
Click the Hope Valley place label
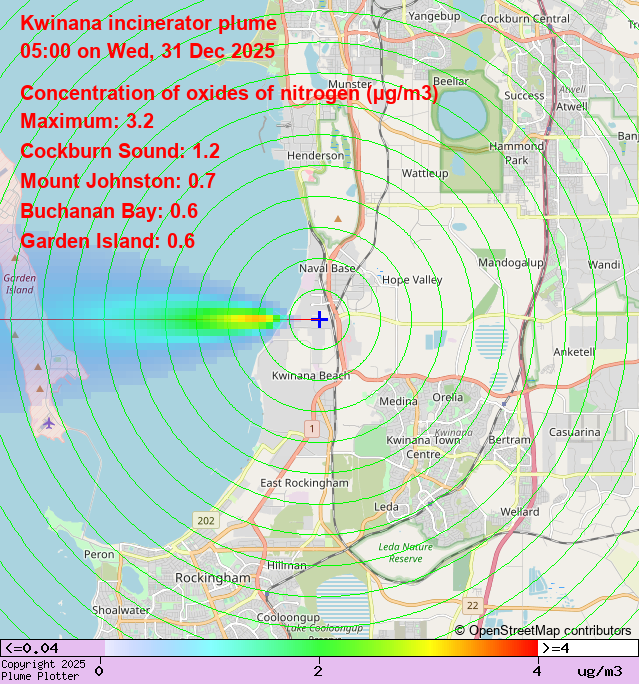tap(411, 280)
